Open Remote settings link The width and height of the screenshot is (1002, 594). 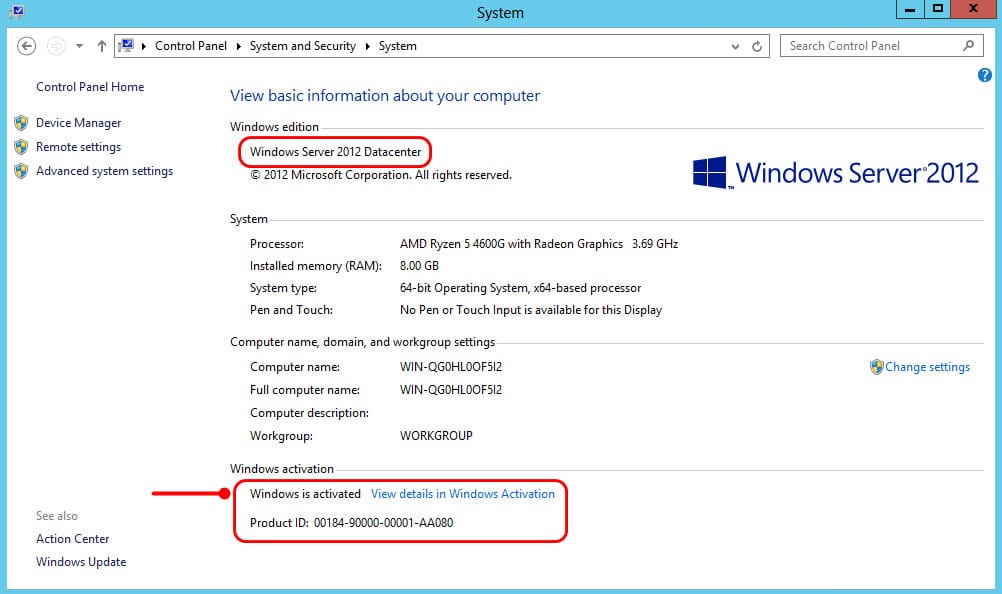pos(78,147)
